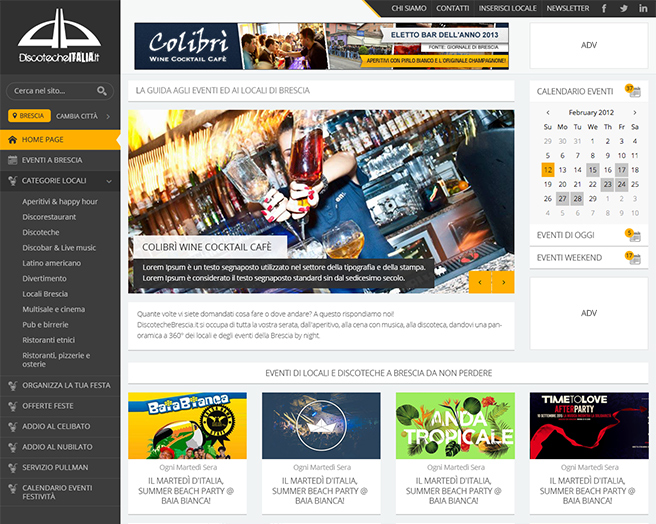Open the LinkedIn social icon
The height and width of the screenshot is (524, 656).
pos(643,8)
